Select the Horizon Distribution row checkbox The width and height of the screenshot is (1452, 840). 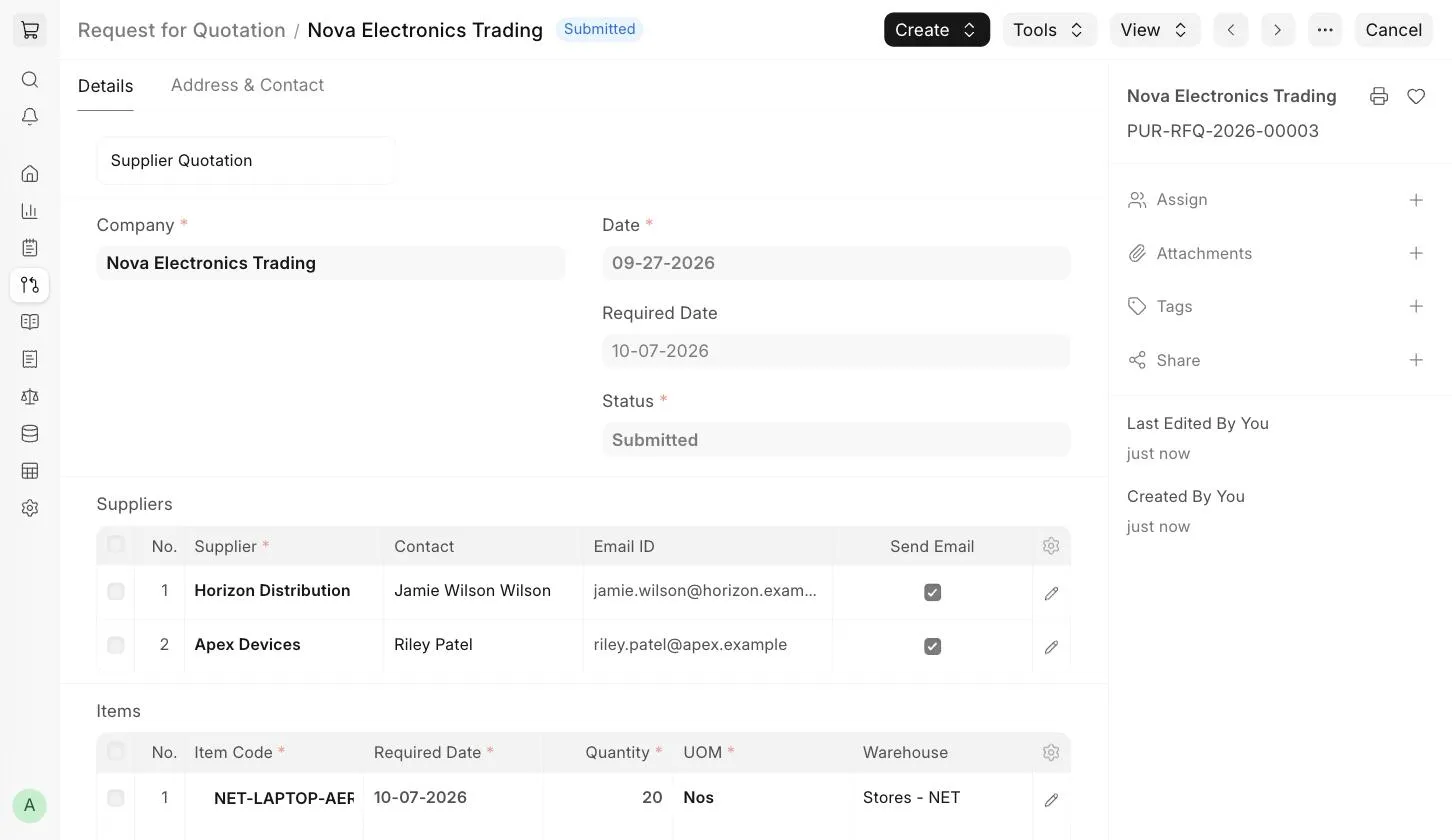coord(116,591)
